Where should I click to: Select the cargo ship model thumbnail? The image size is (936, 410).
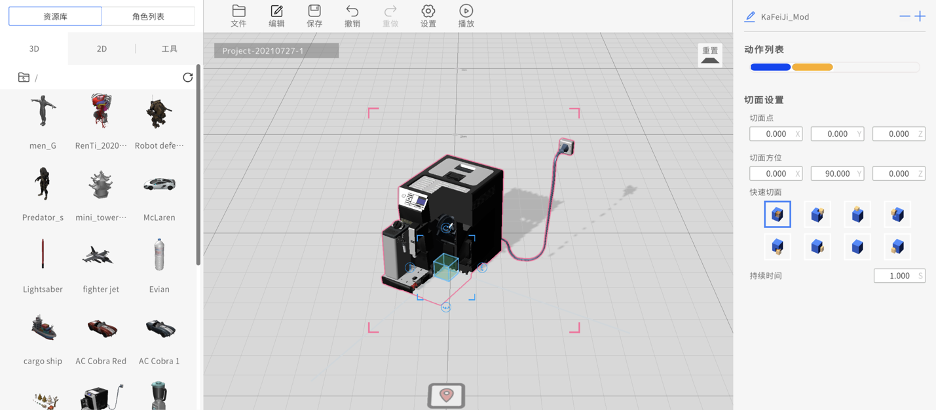pyautogui.click(x=43, y=327)
